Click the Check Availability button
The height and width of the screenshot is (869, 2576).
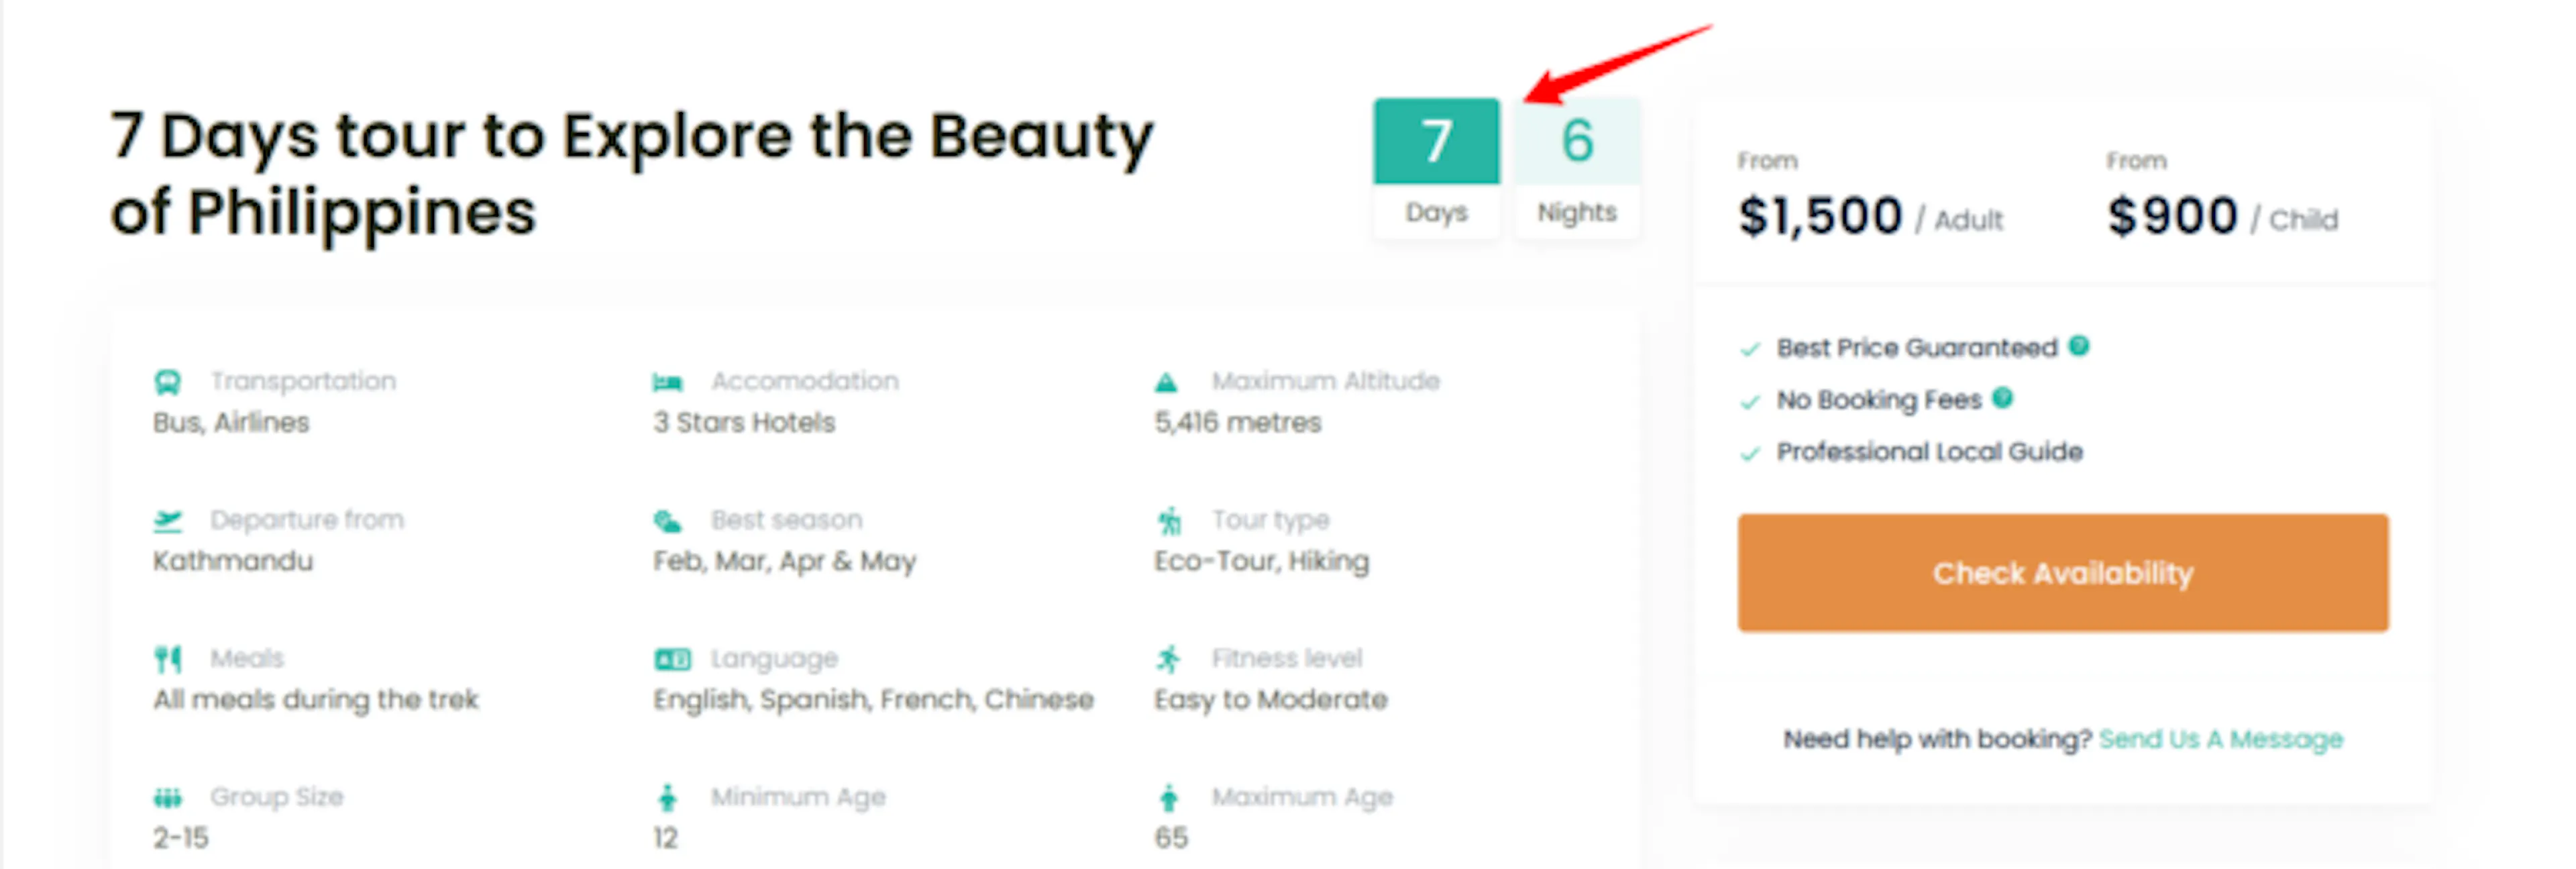[2062, 573]
